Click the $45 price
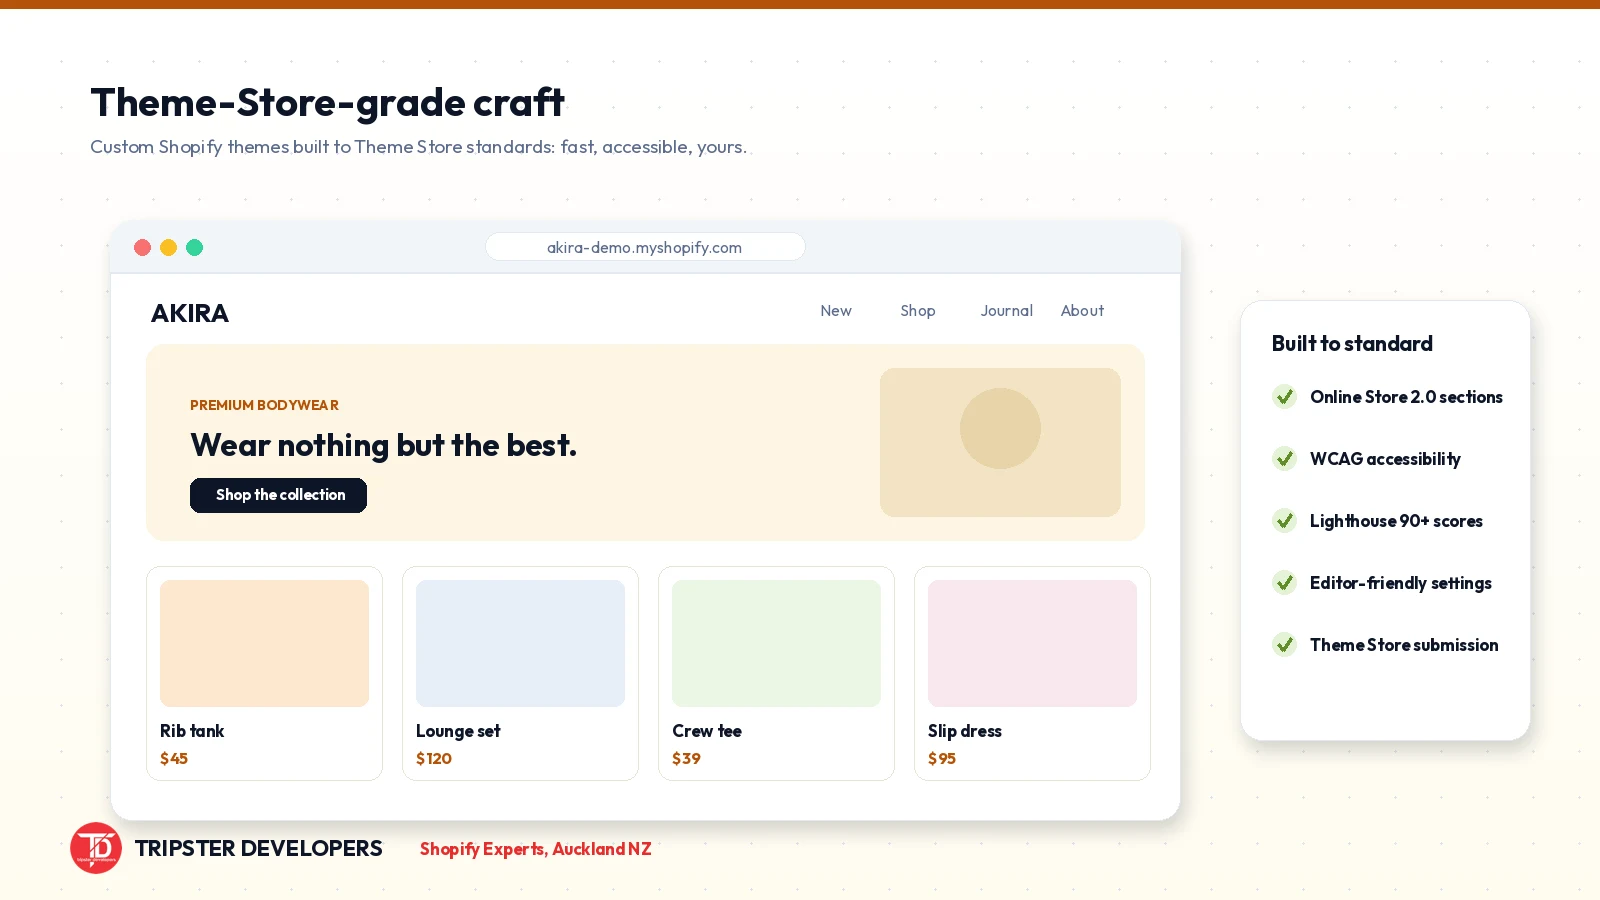 [x=174, y=759]
